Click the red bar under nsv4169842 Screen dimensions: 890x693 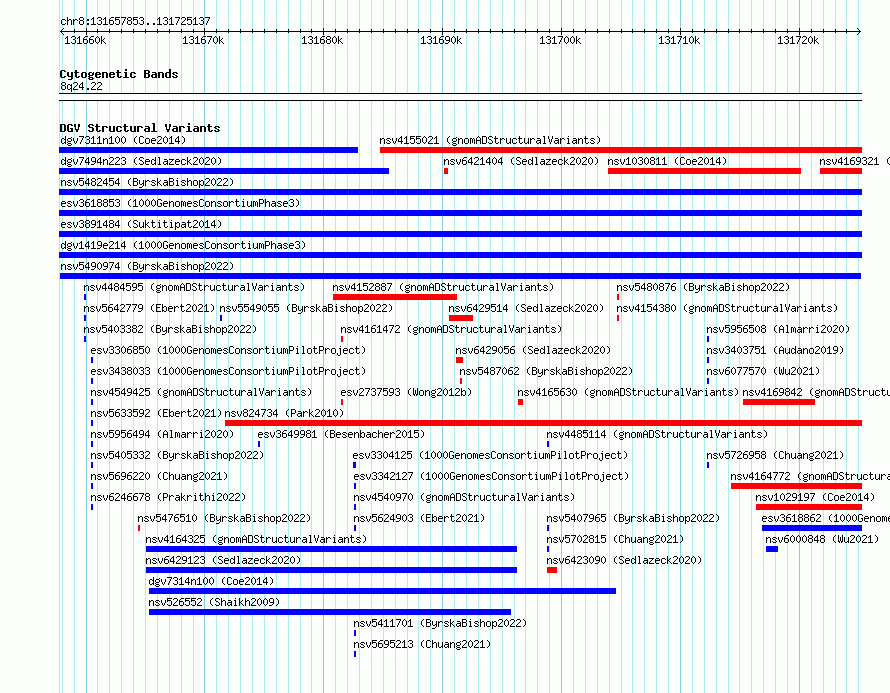[x=779, y=402]
